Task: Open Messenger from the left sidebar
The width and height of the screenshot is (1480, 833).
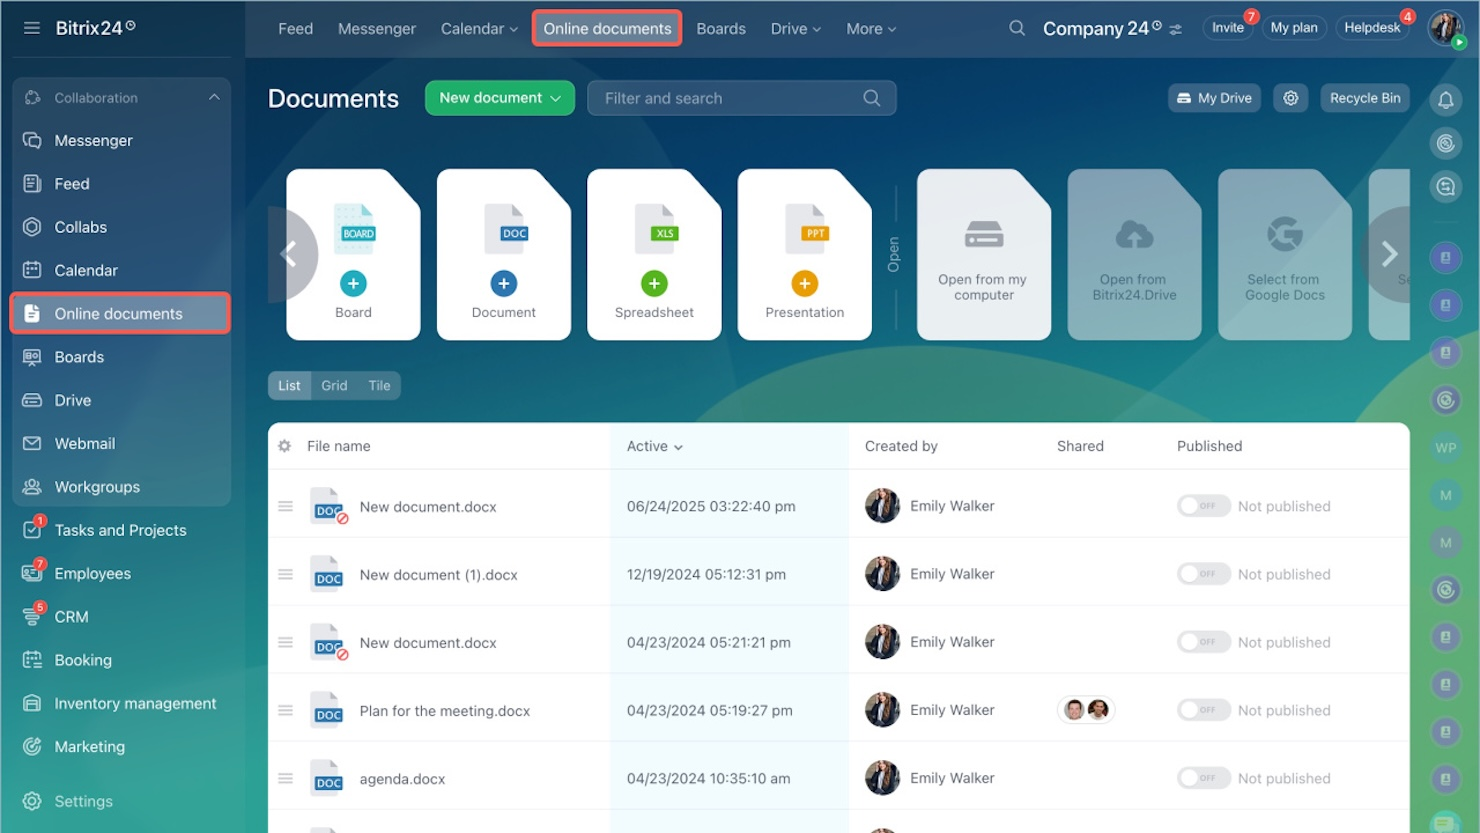Action: tap(93, 140)
